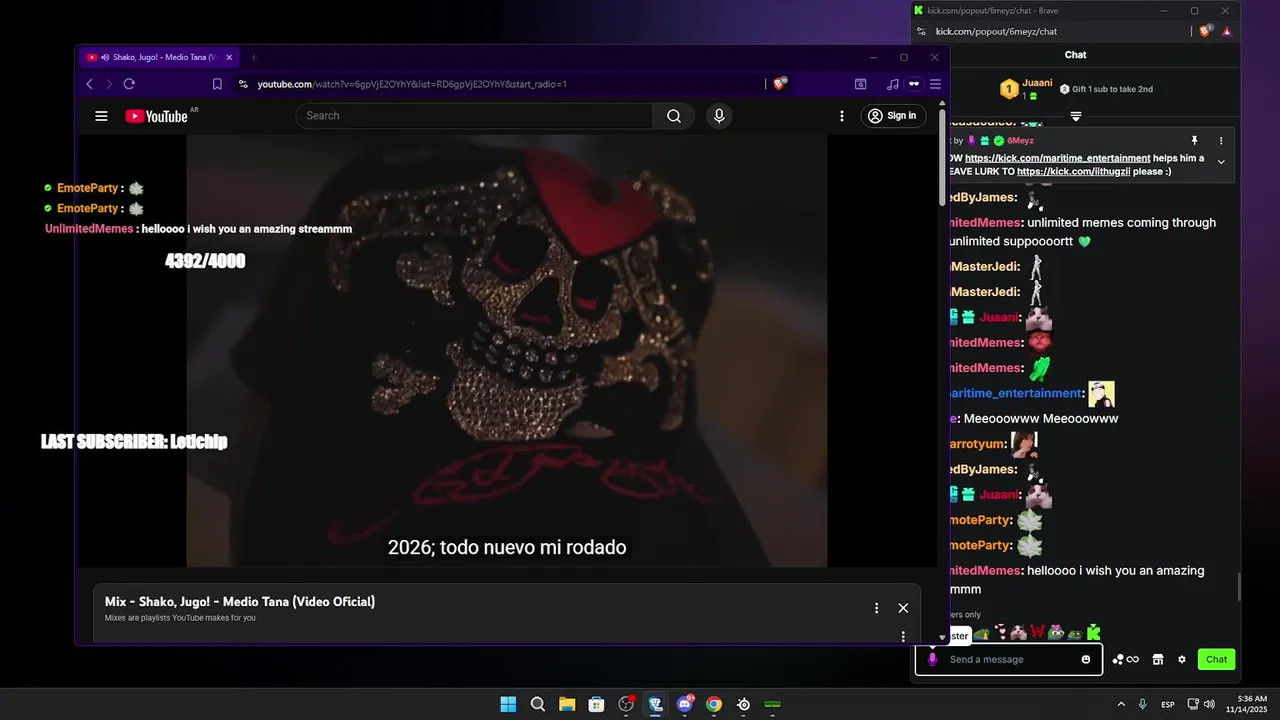Image resolution: width=1280 pixels, height=720 pixels.
Task: Open Windows taskbar search
Action: pyautogui.click(x=537, y=704)
